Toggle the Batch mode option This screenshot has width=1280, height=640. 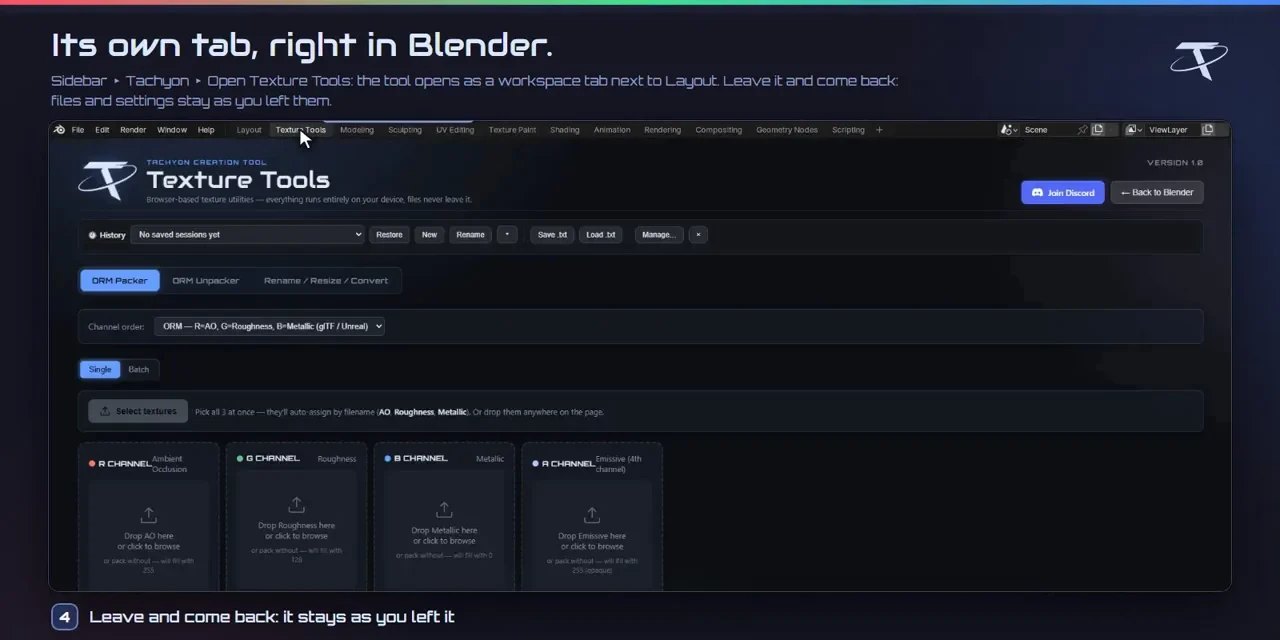tap(139, 370)
